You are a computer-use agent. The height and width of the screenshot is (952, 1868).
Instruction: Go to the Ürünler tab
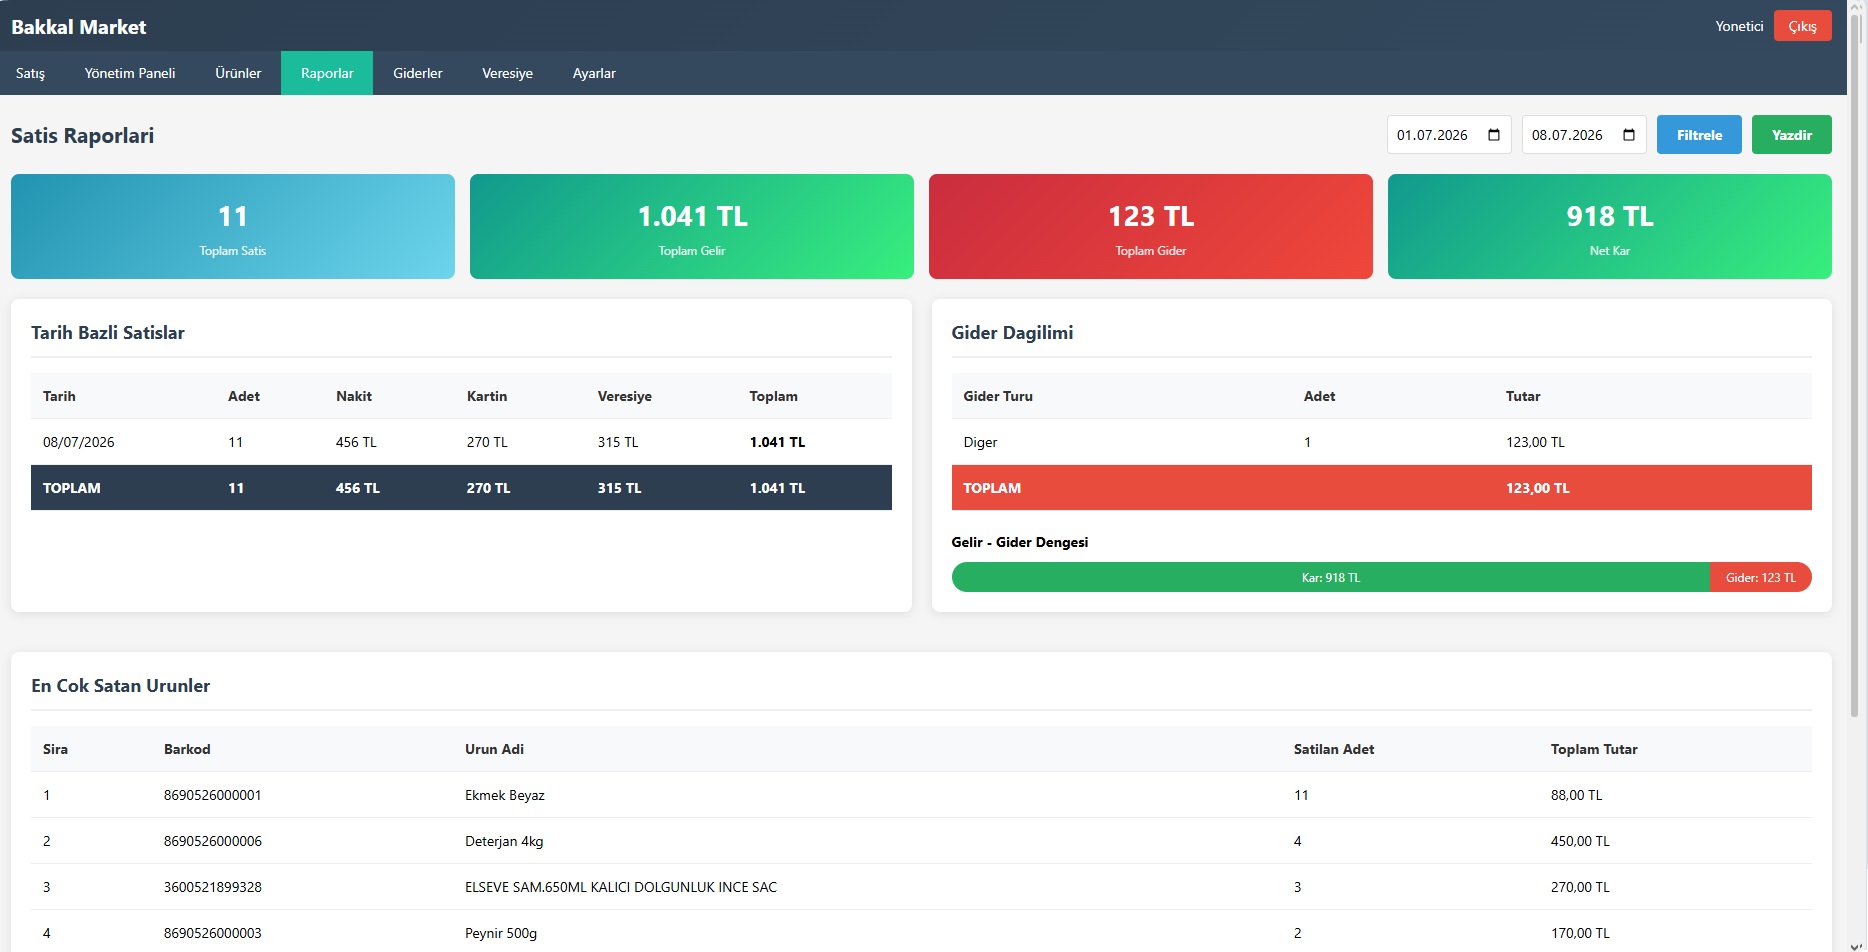tap(238, 73)
